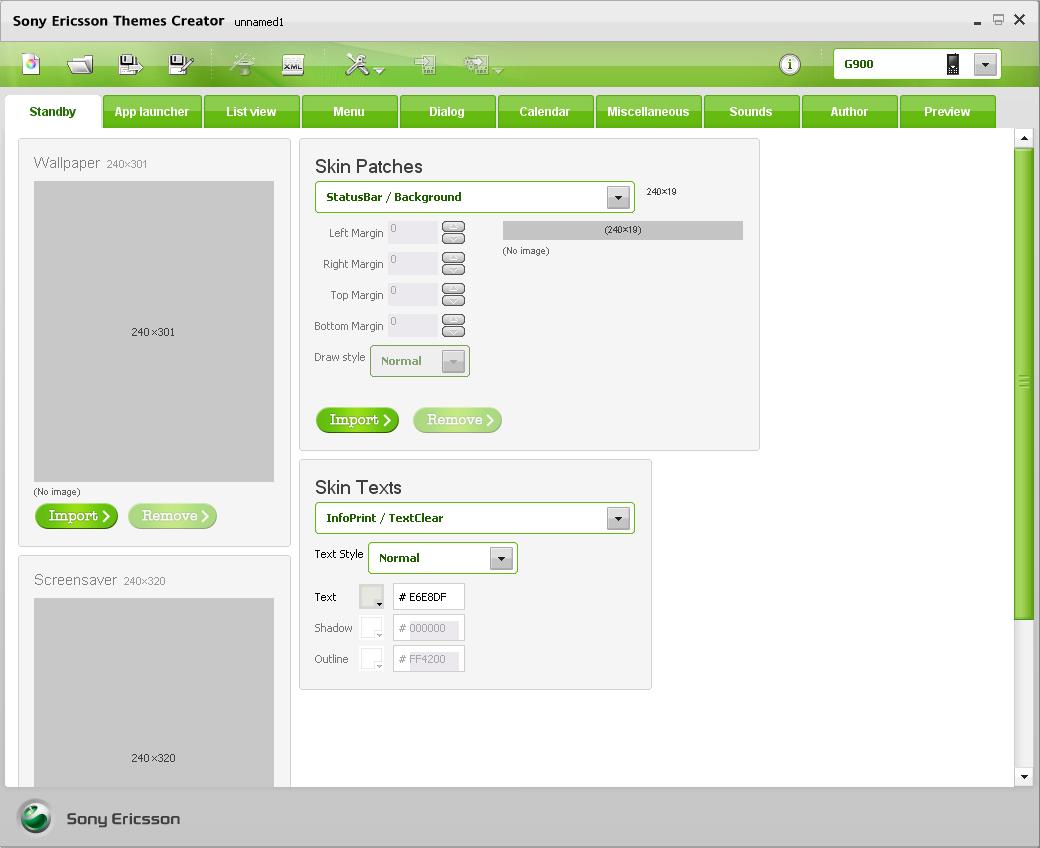Go to the Calendar tab

tap(545, 111)
